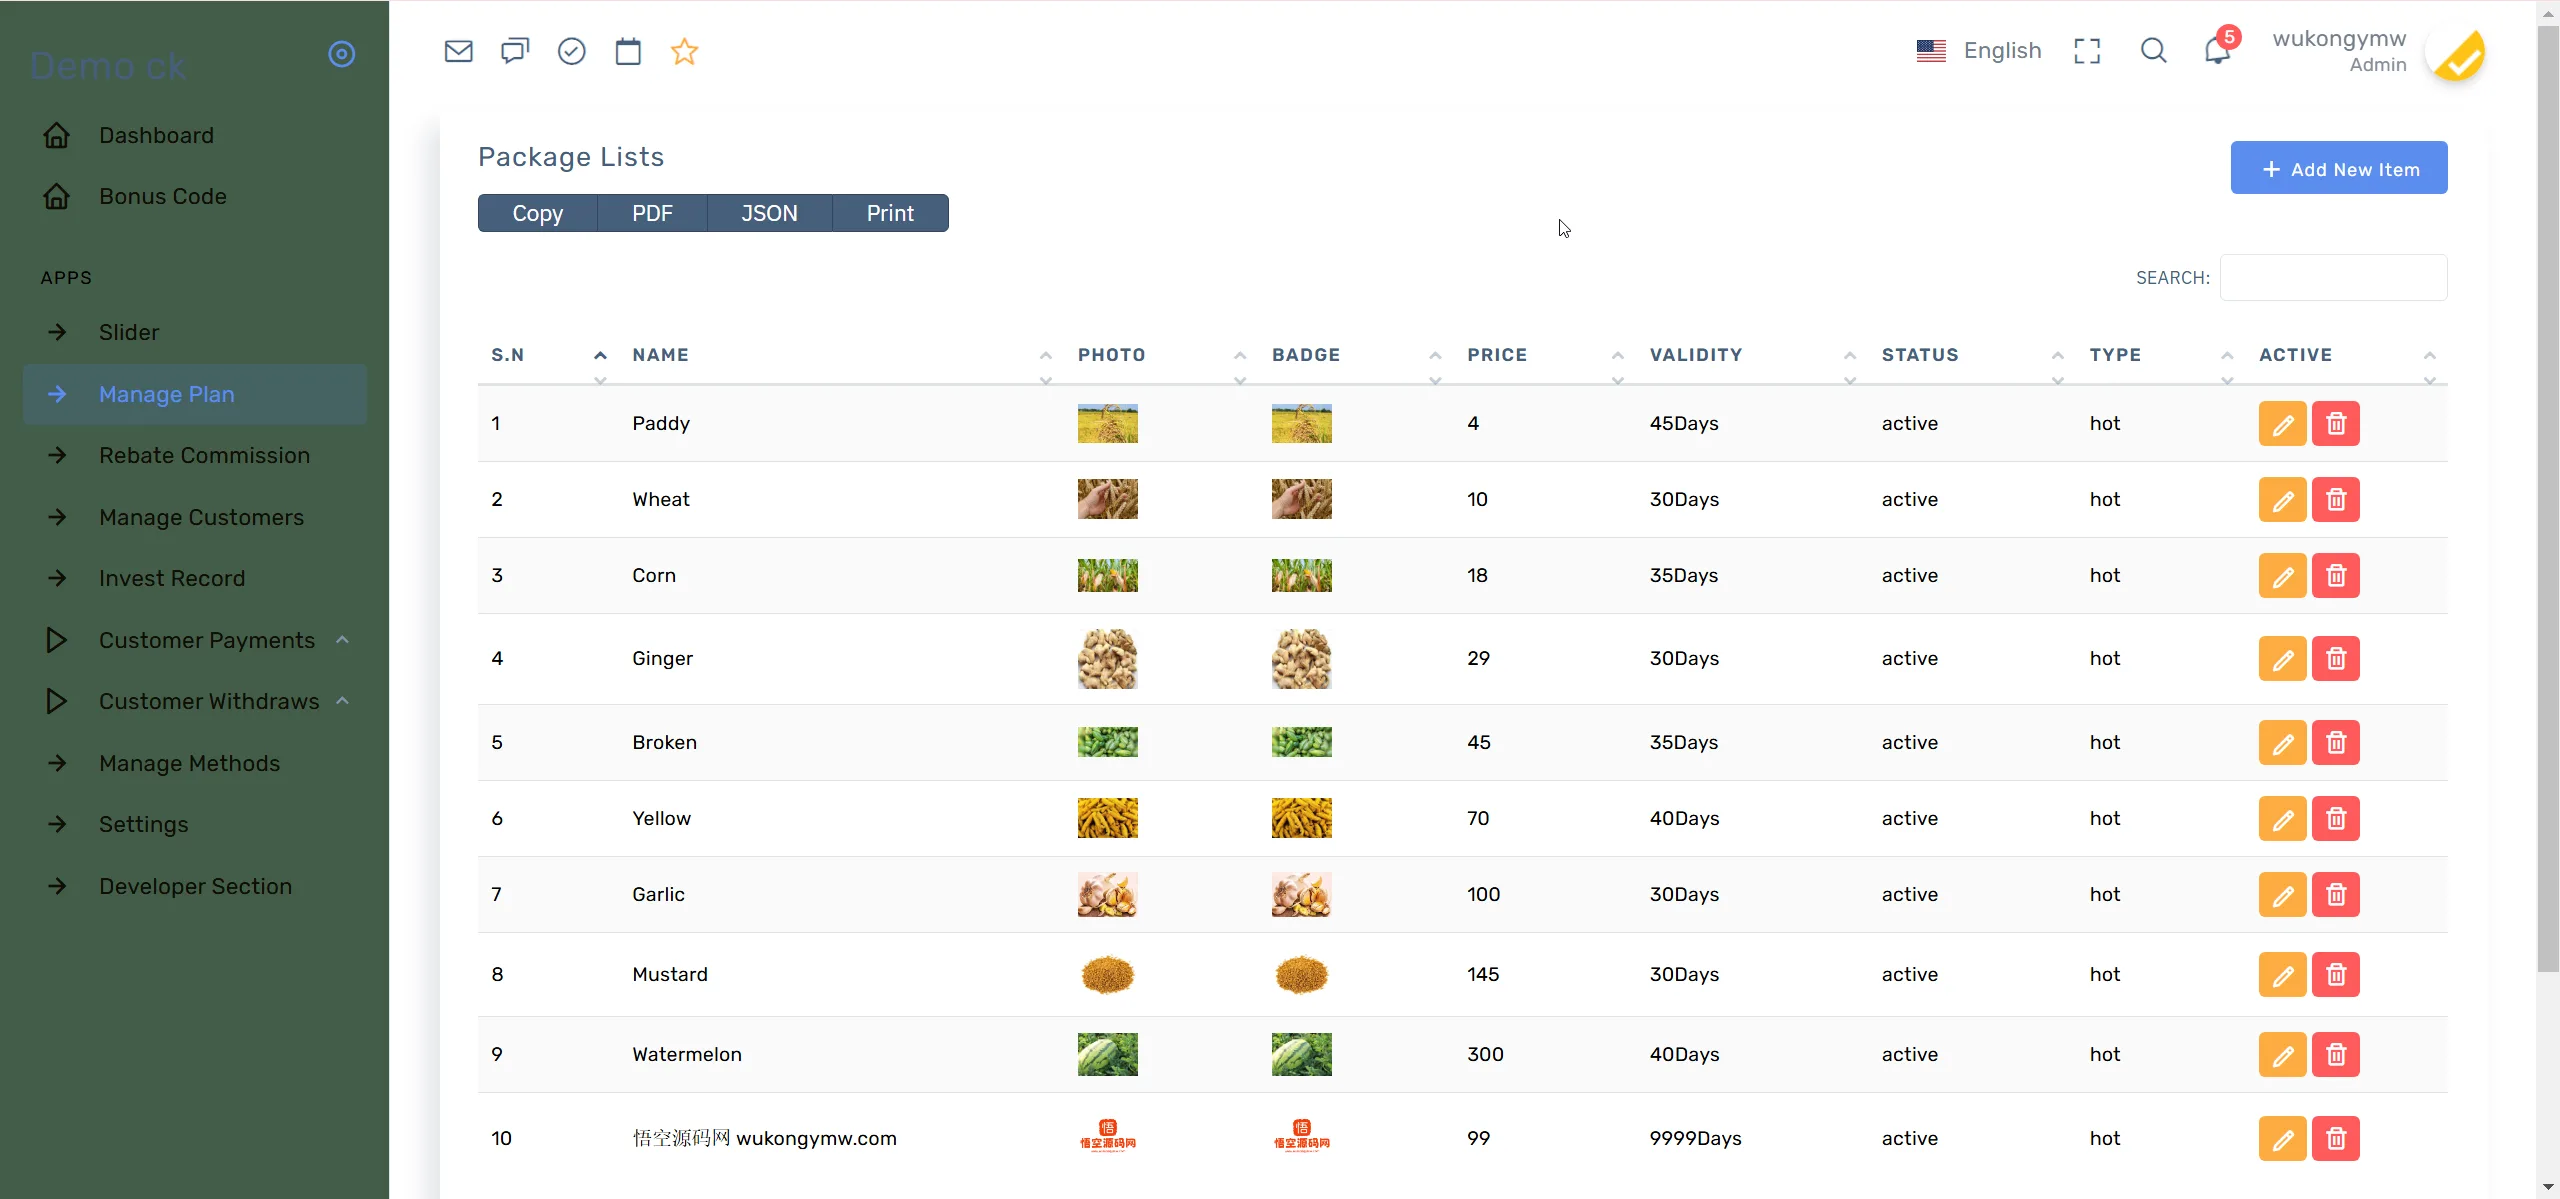Expand the Customer Payments submenu
Screen dimensions: 2560x1199
[207, 640]
